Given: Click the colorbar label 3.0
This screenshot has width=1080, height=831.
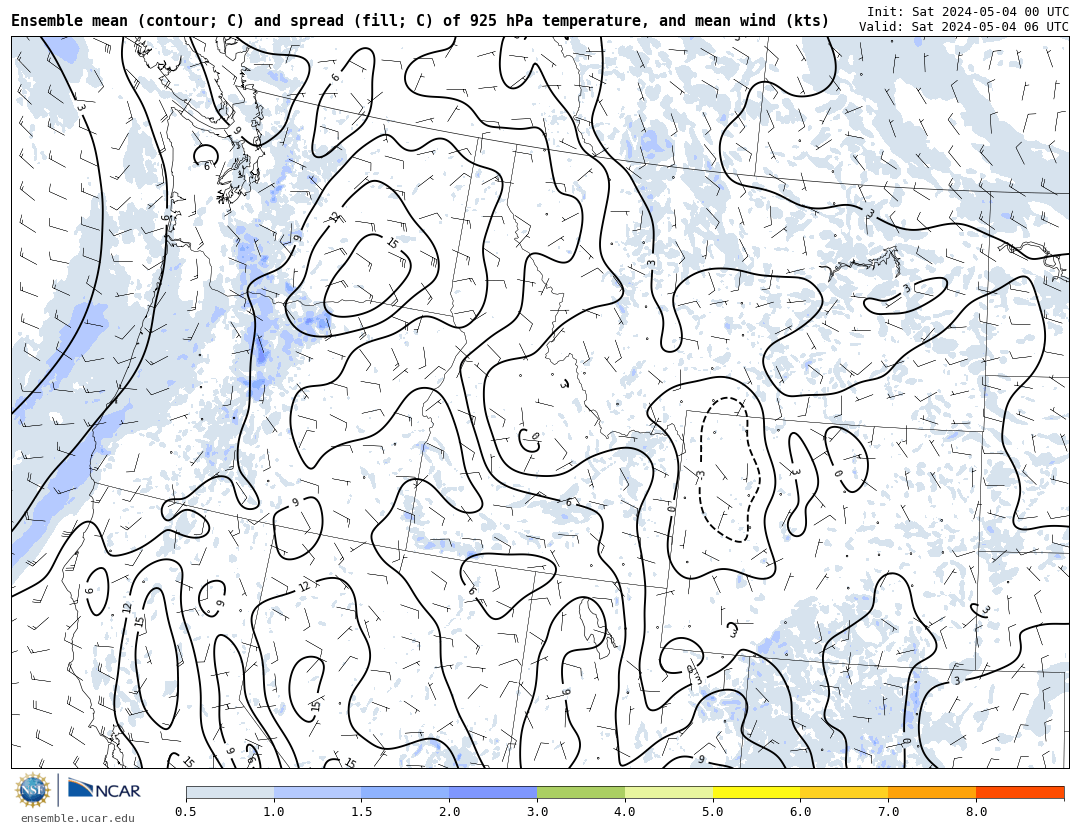Looking at the screenshot, I should (x=537, y=812).
